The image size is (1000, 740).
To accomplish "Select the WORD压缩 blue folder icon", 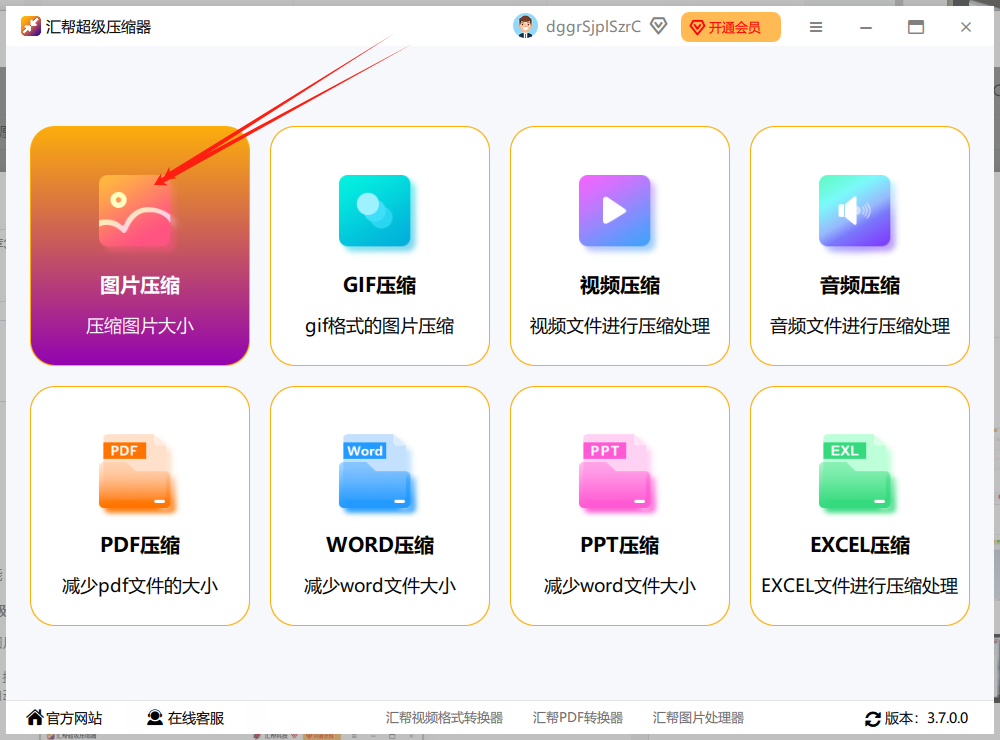I will pyautogui.click(x=375, y=472).
